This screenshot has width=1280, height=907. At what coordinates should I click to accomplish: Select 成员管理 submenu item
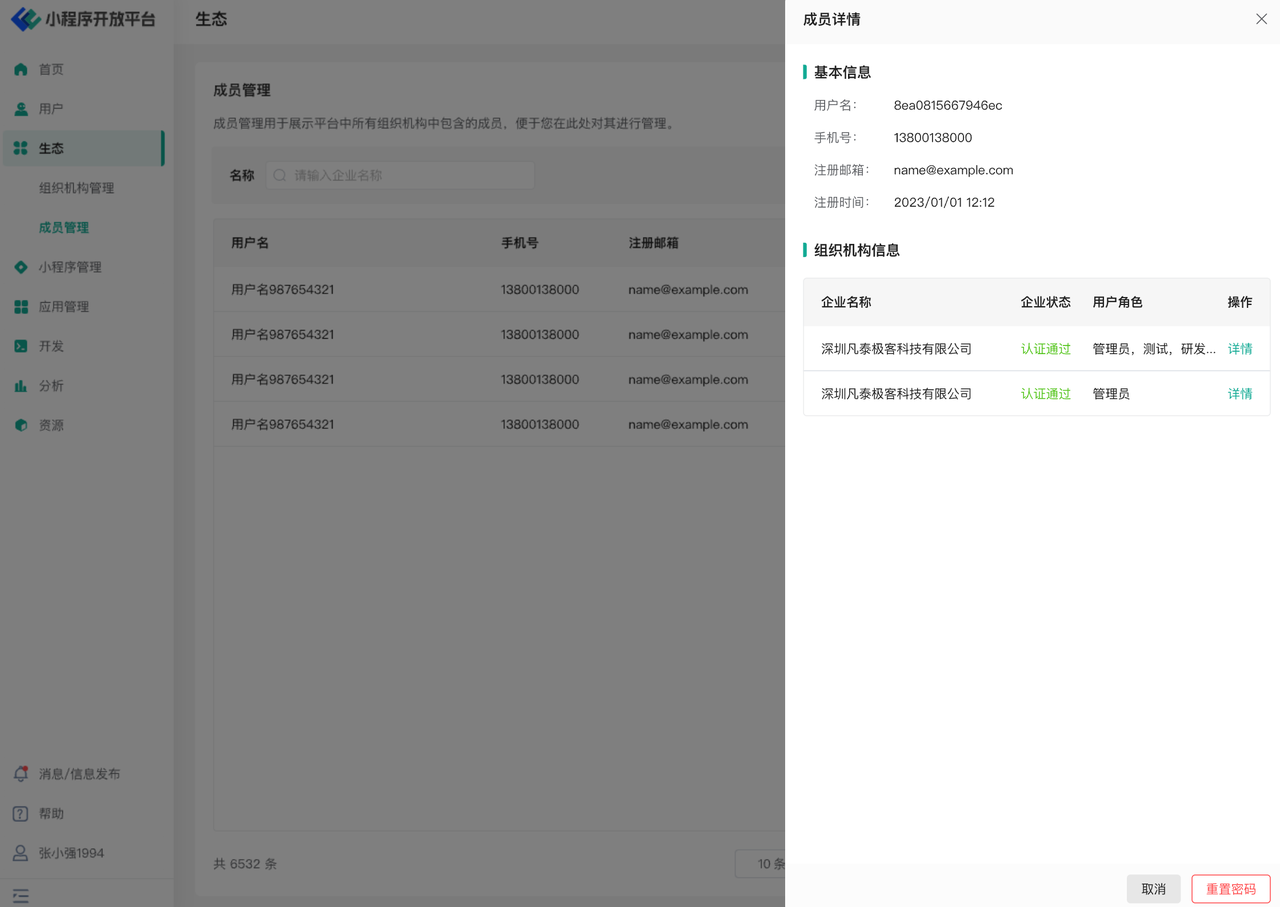[64, 228]
